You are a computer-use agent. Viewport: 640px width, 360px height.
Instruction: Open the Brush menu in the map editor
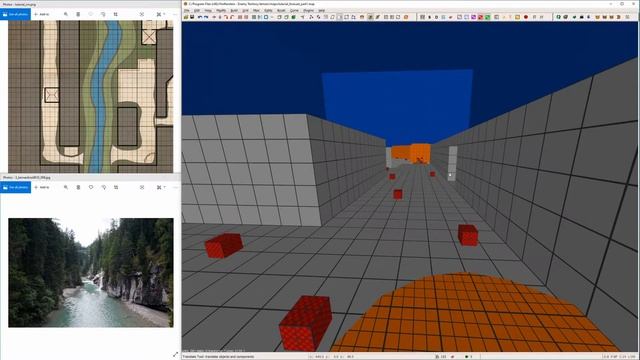tap(281, 10)
